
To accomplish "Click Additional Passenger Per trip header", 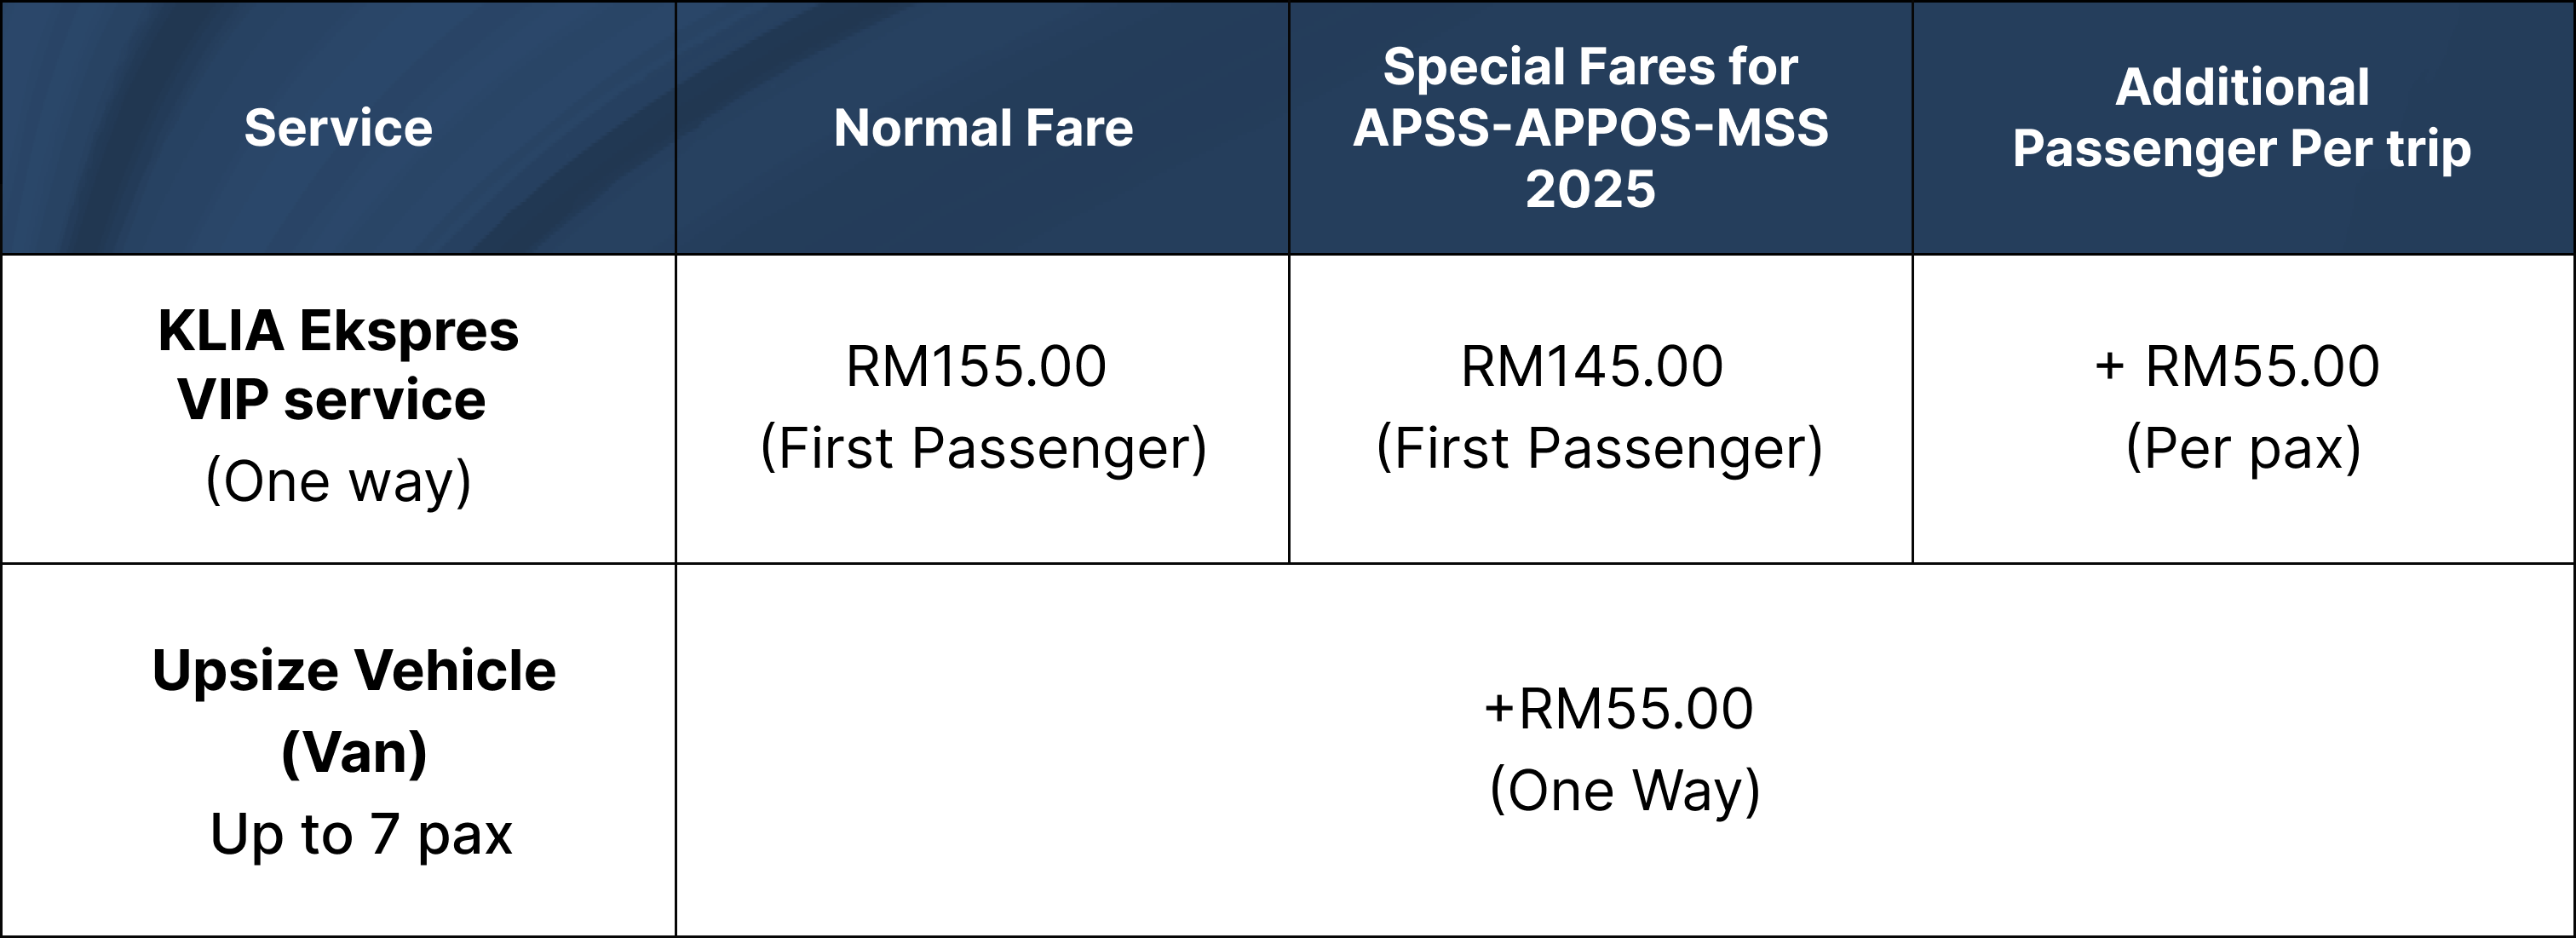I will pyautogui.click(x=2242, y=118).
